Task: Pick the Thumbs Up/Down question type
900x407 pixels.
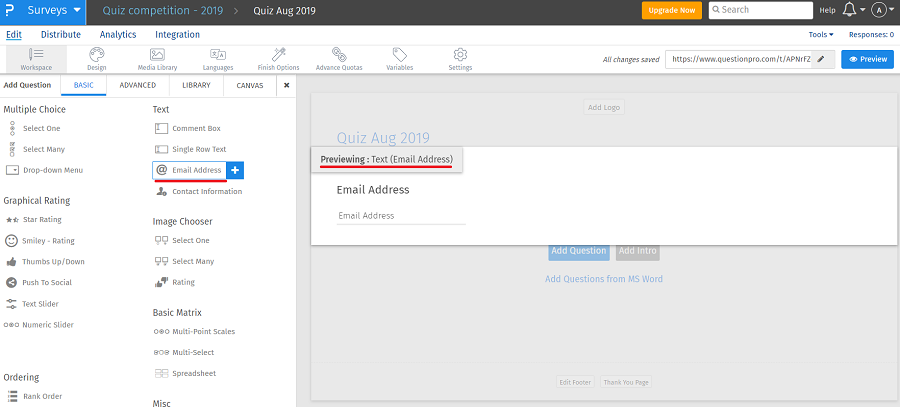Action: pos(45,262)
